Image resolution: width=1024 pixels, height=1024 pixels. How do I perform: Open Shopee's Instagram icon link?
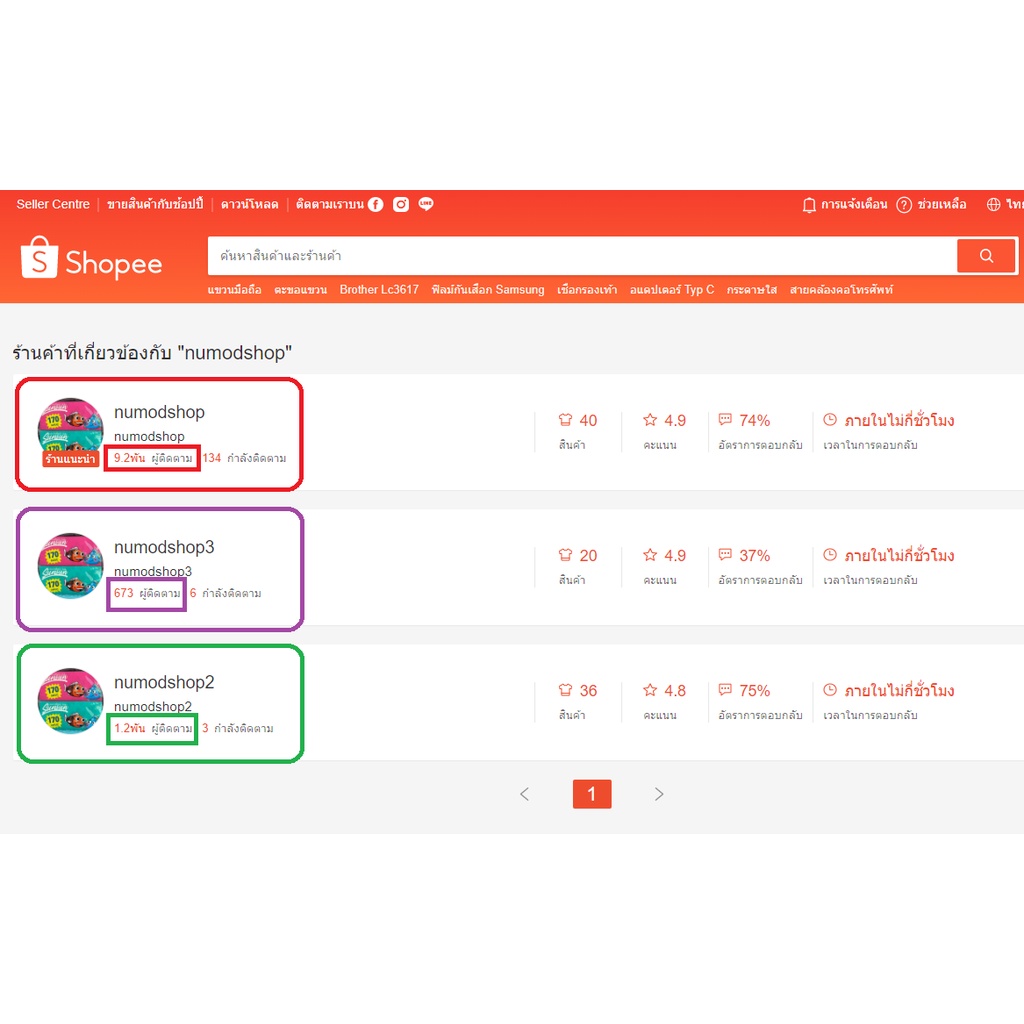click(x=401, y=204)
